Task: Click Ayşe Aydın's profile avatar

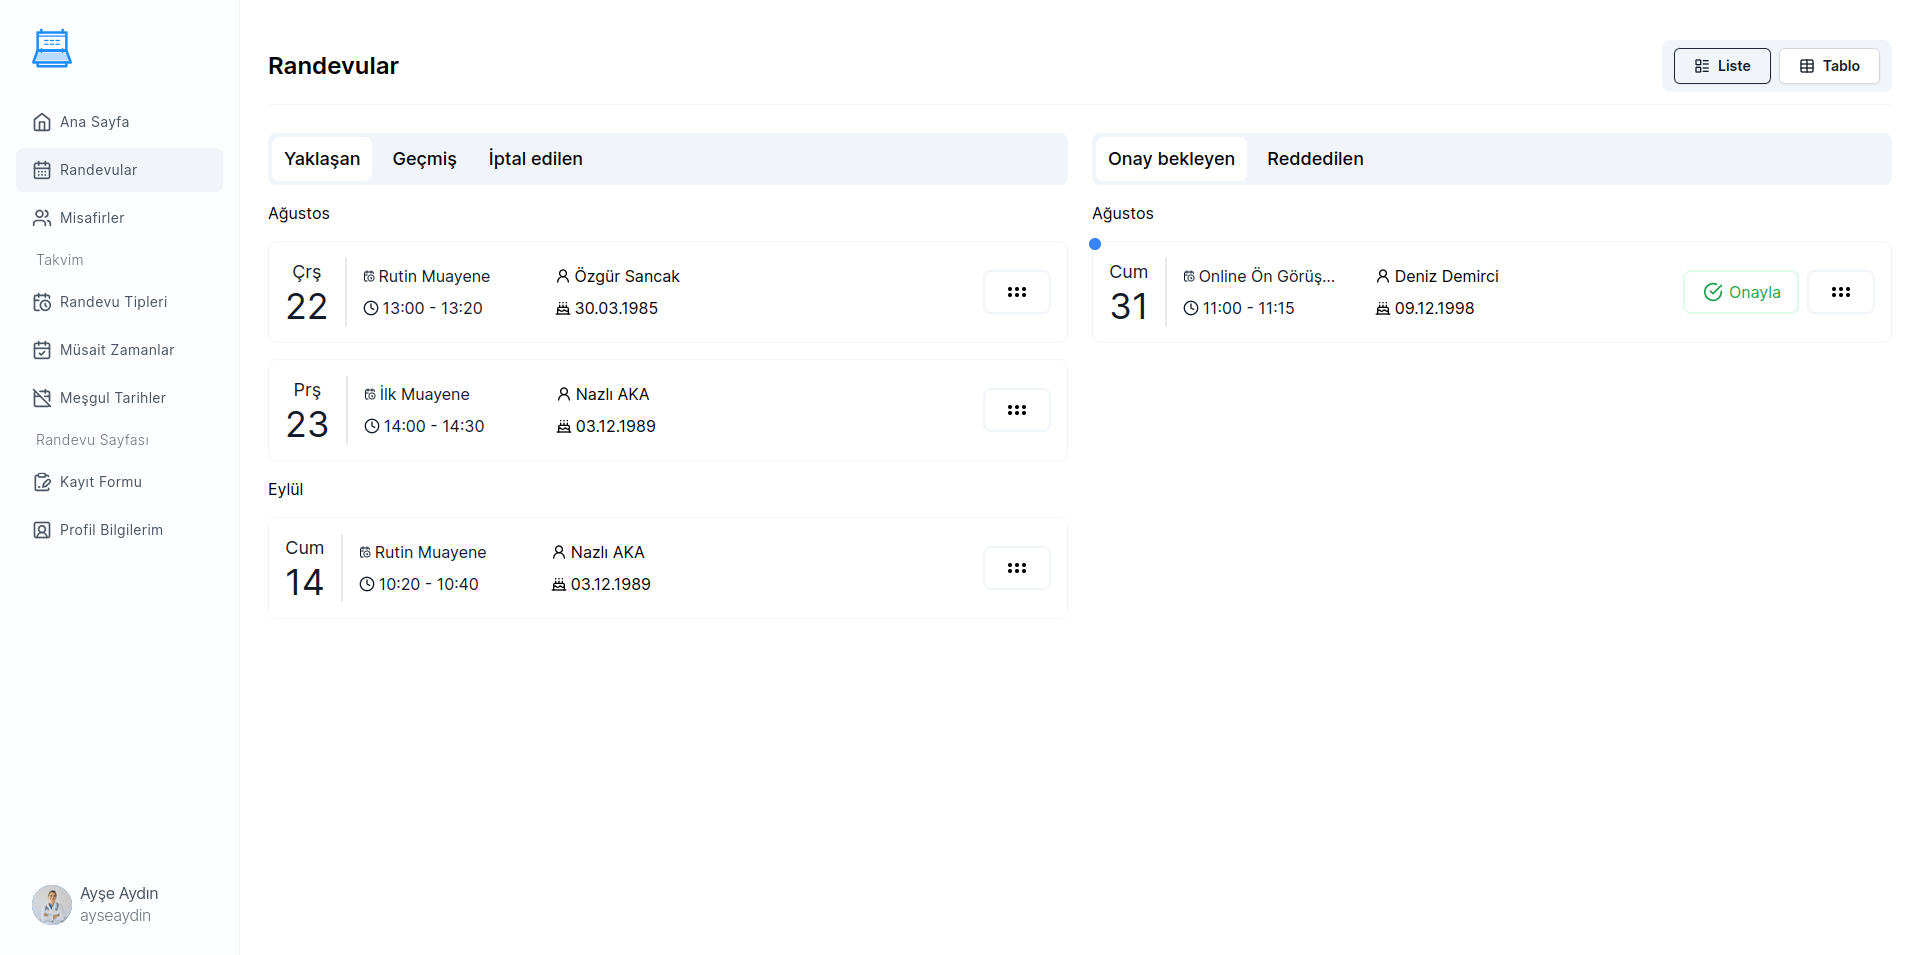Action: click(x=52, y=904)
